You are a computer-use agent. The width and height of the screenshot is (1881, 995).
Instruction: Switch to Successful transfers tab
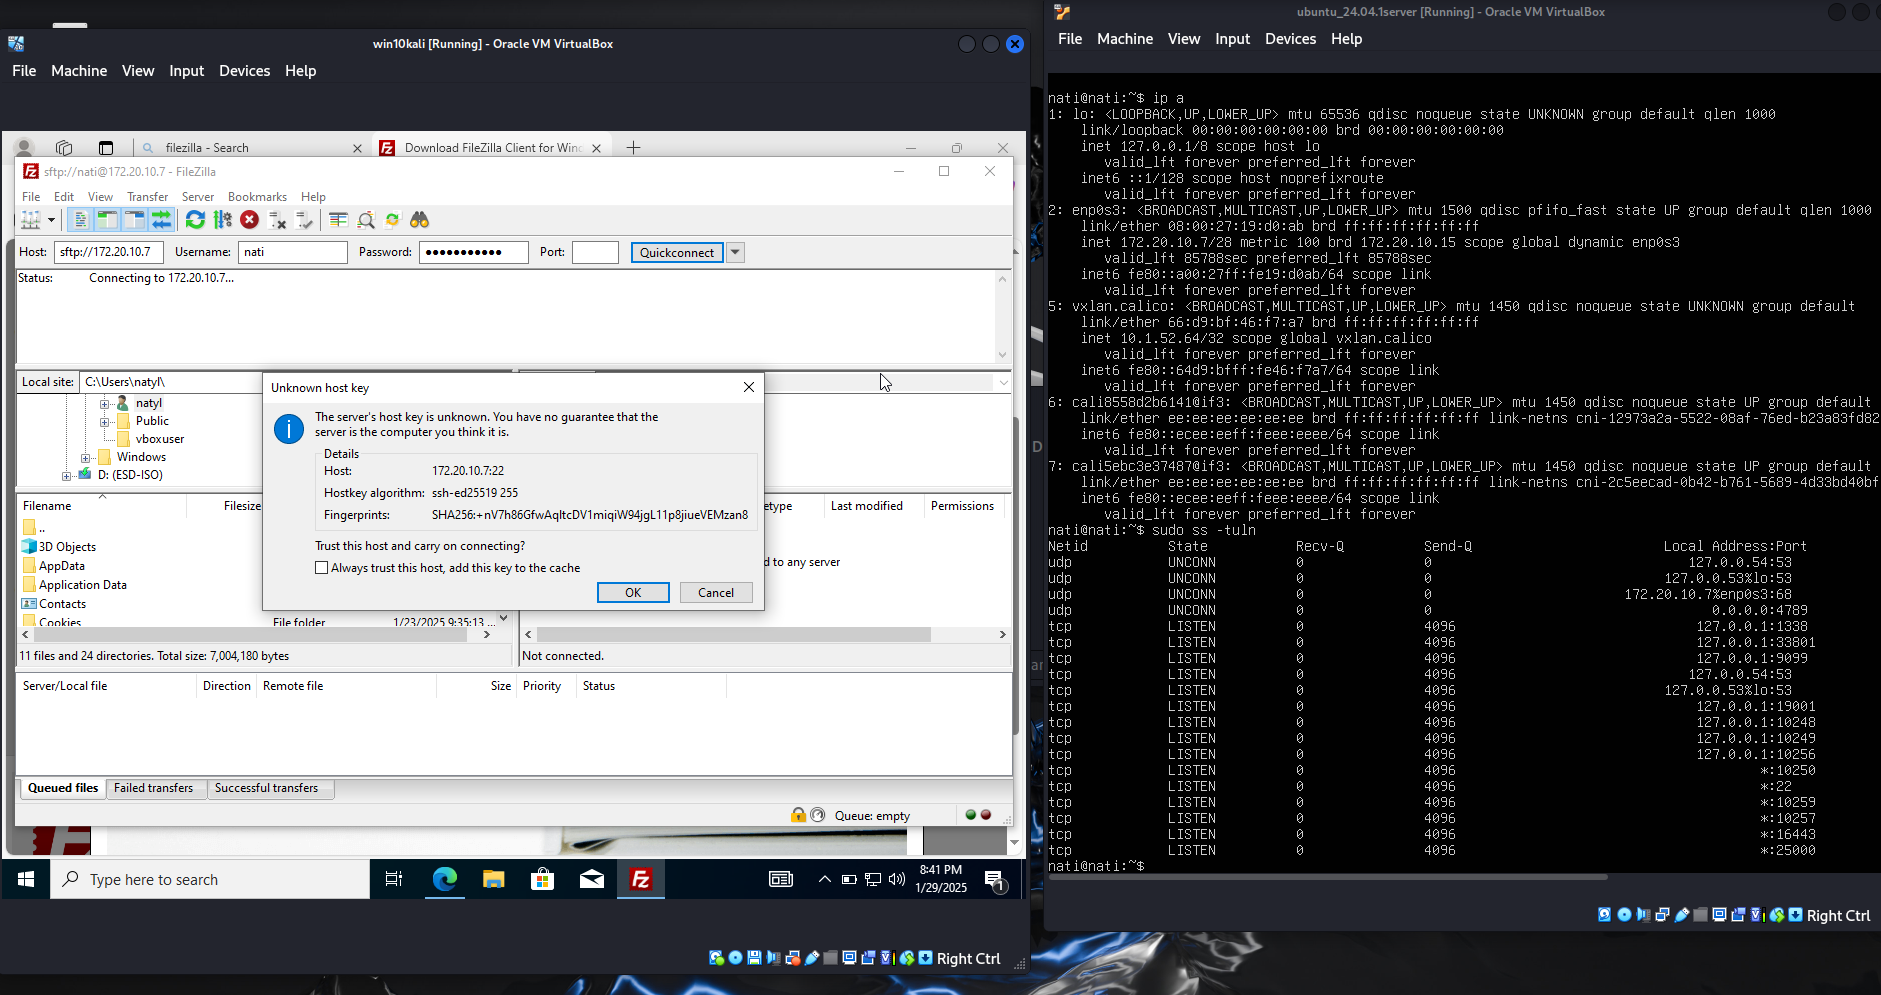266,788
